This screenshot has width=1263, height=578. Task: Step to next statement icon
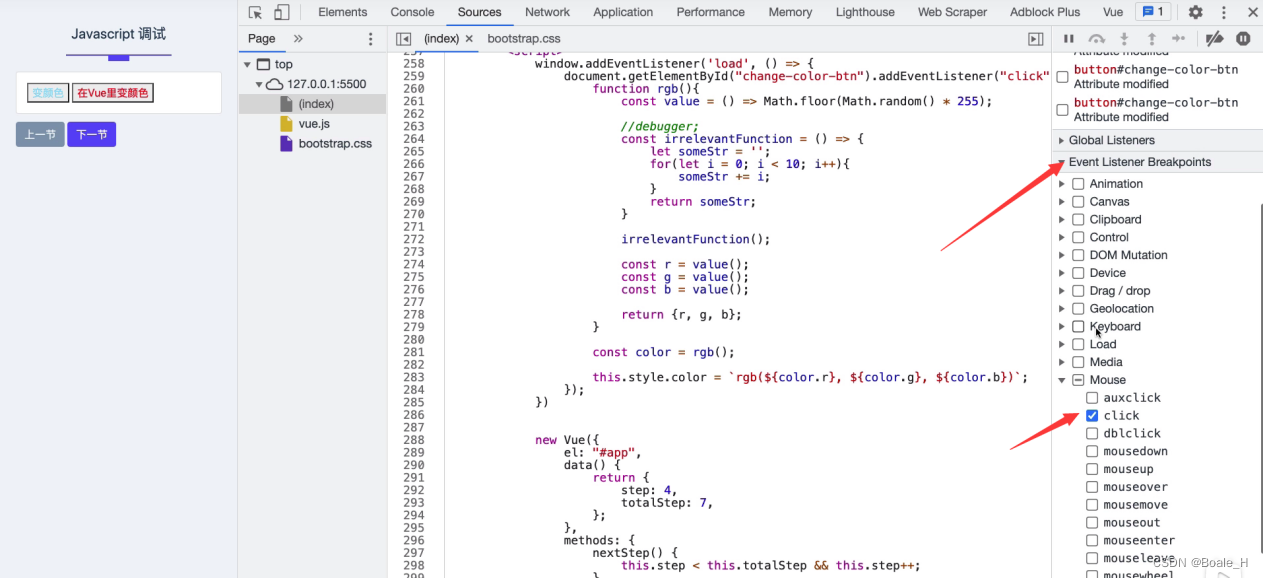[1178, 39]
